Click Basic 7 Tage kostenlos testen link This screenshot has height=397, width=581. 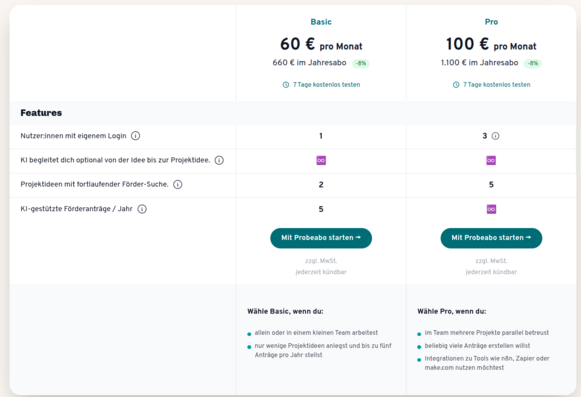point(326,85)
